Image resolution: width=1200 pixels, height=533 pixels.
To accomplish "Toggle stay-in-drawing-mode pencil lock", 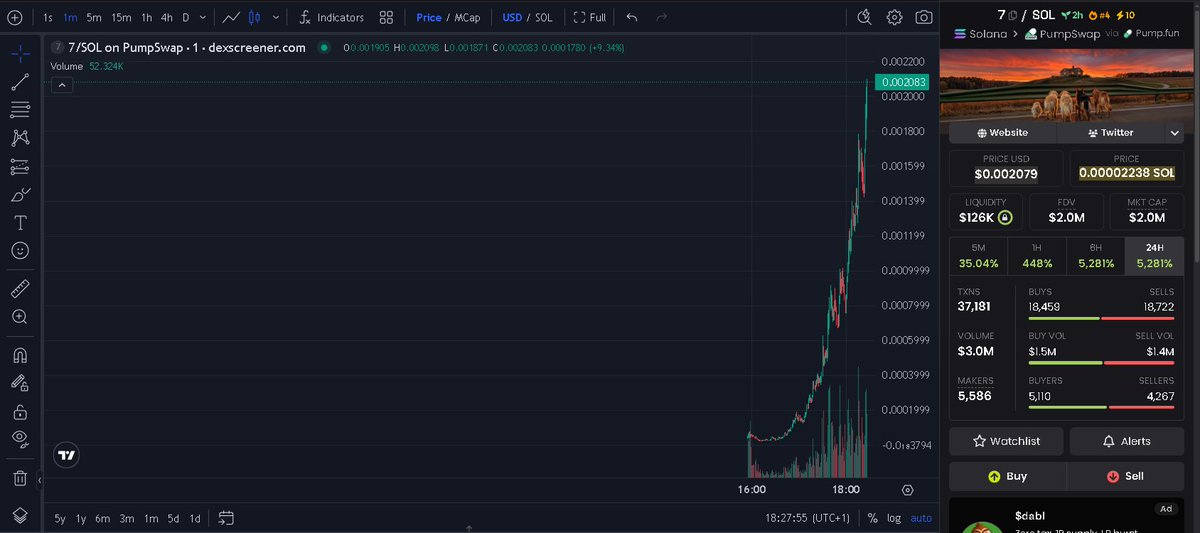I will tap(20, 382).
